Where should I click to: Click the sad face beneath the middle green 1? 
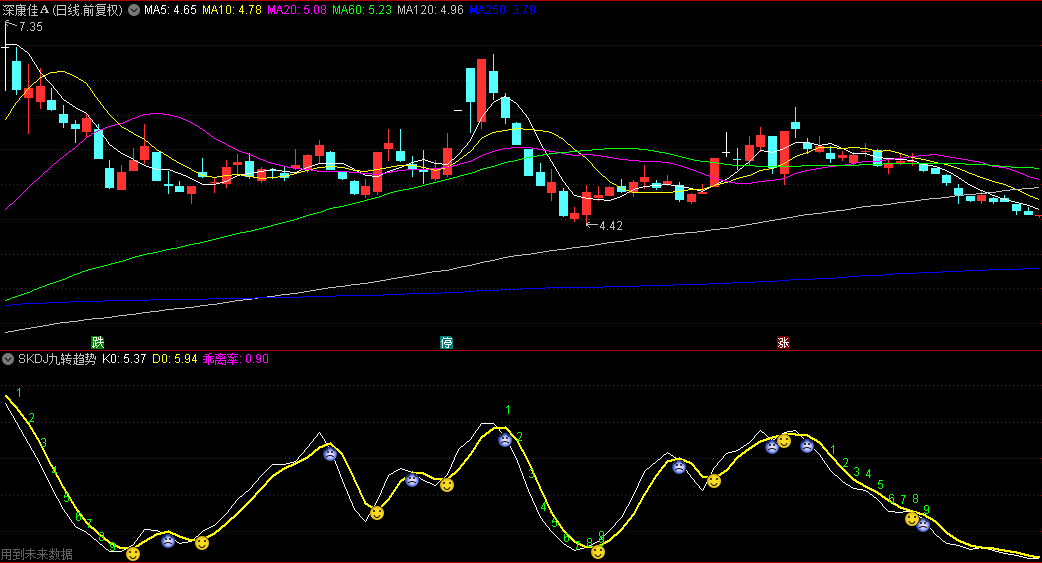pos(505,439)
